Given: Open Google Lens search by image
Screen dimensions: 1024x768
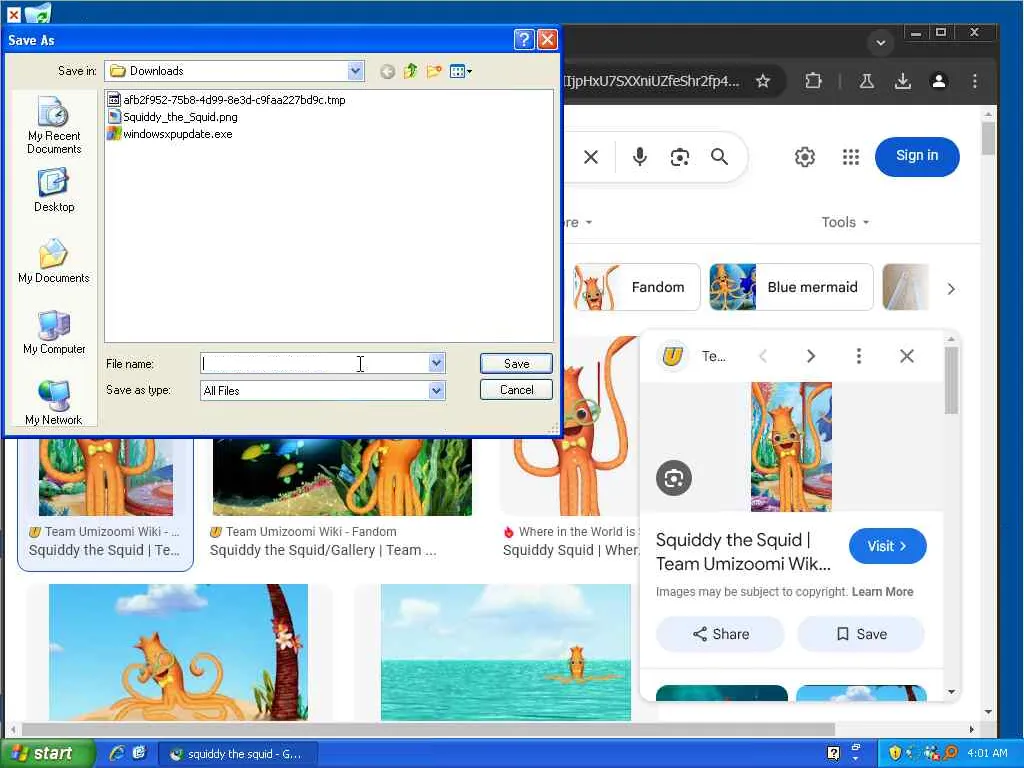Looking at the screenshot, I should tap(680, 157).
